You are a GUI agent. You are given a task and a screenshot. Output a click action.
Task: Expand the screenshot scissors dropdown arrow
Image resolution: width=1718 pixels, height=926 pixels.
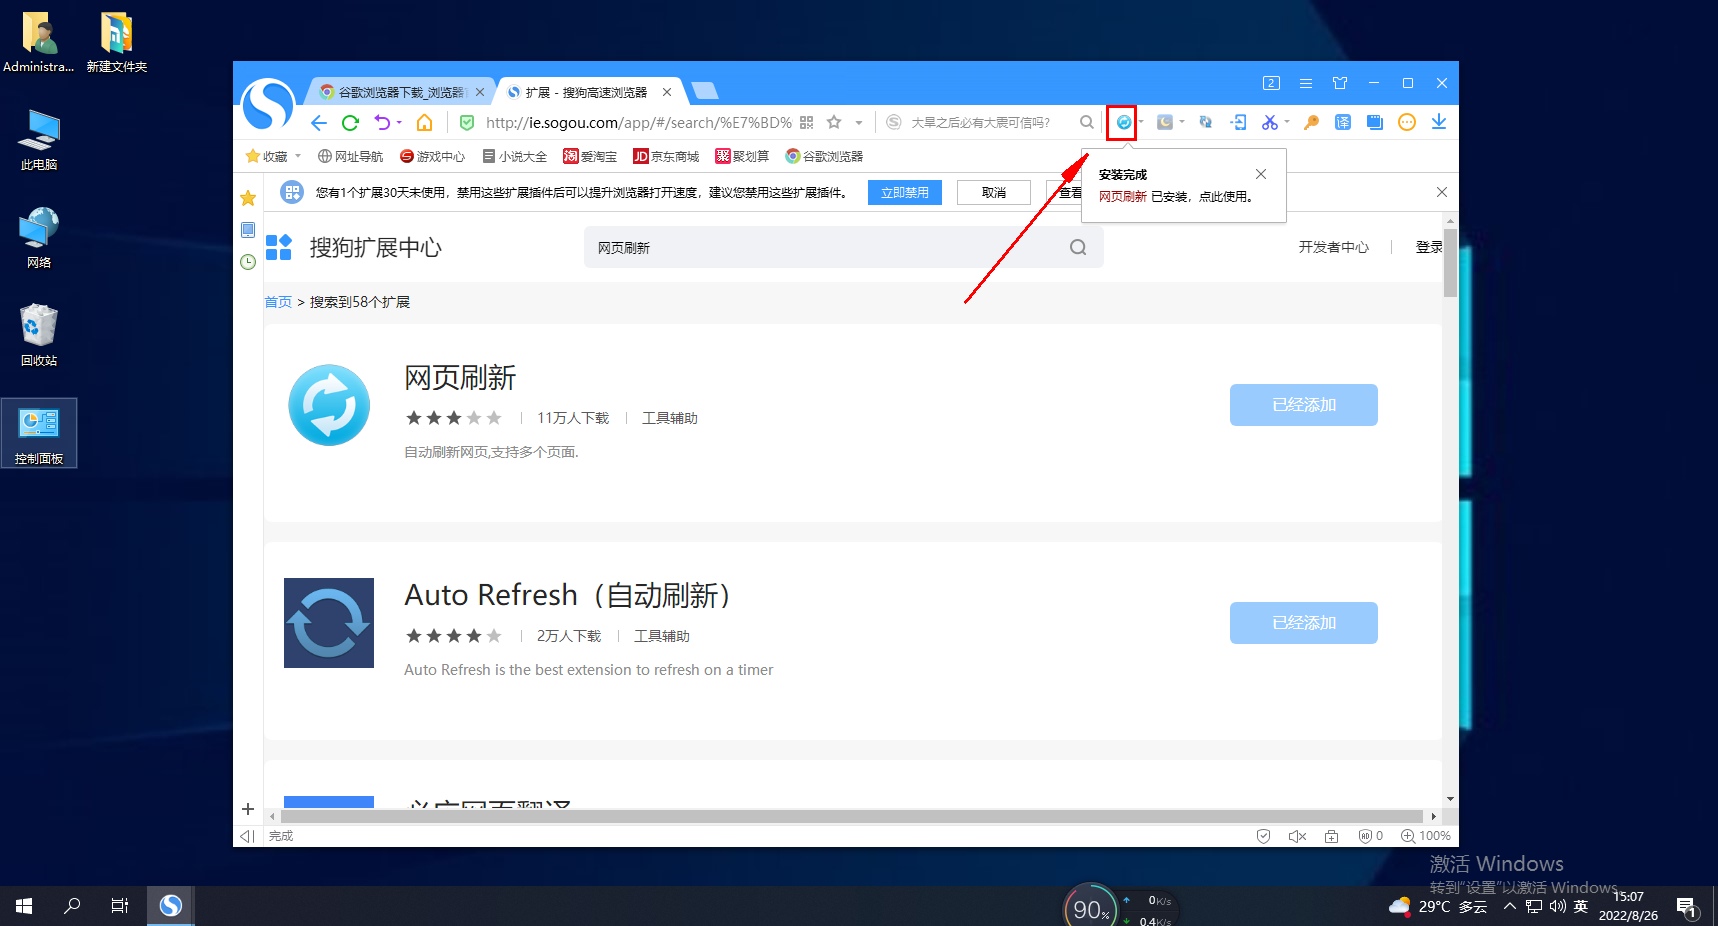(x=1287, y=122)
